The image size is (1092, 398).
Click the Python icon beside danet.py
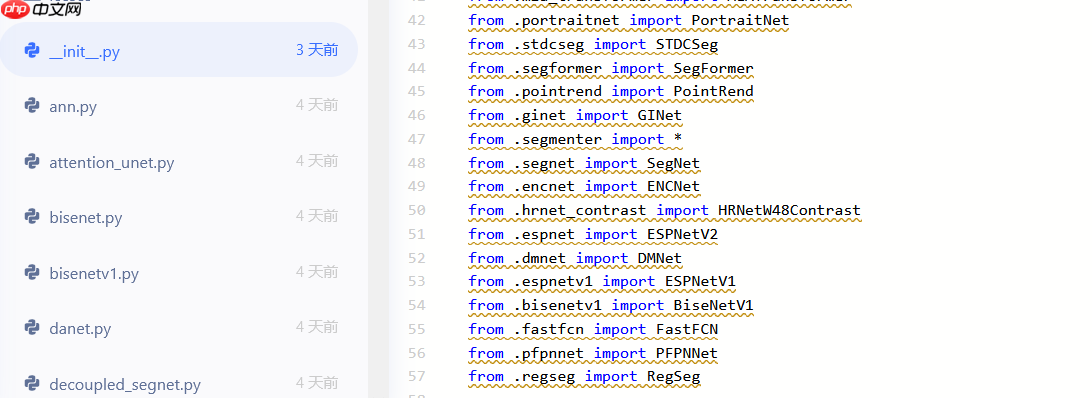pyautogui.click(x=31, y=327)
